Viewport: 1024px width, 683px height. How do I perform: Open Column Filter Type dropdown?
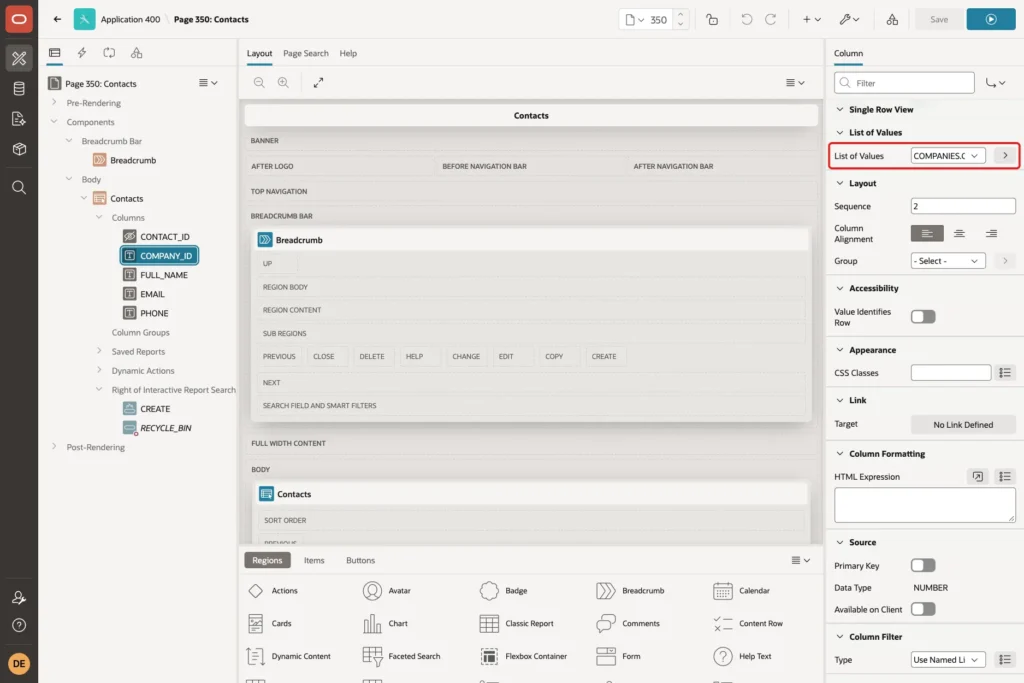click(x=948, y=659)
